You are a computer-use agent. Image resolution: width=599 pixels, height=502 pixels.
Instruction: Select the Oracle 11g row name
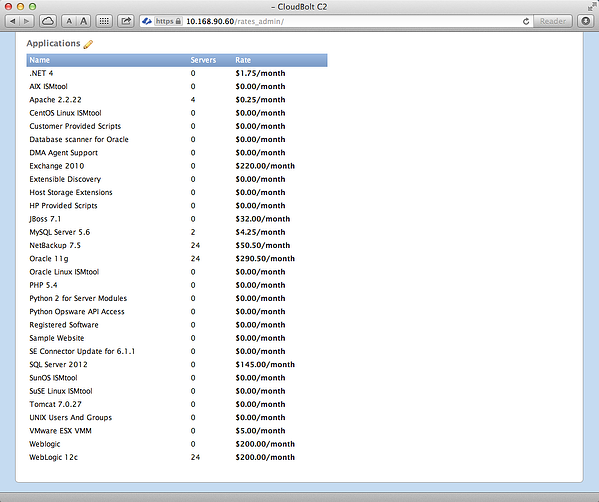49,259
